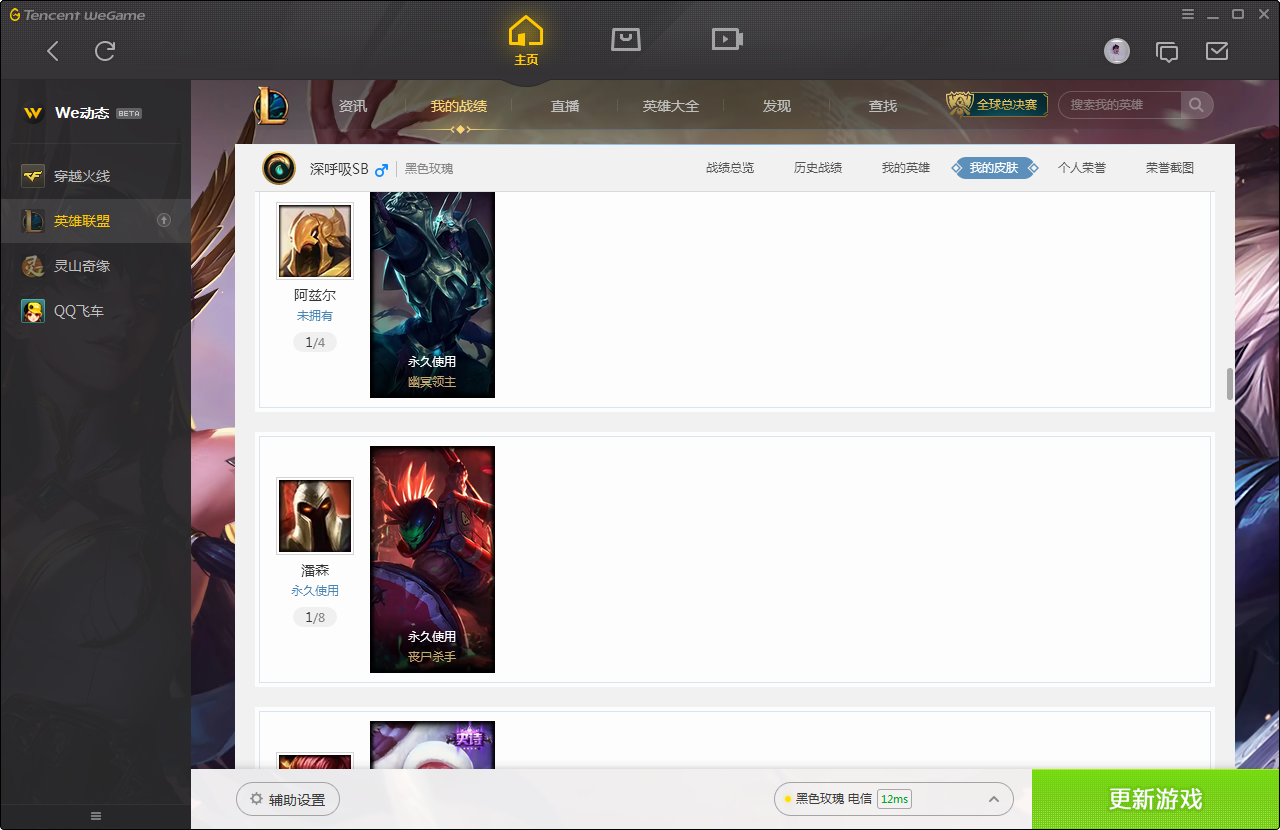The image size is (1280, 830).
Task: Open the 查找 navigation tab
Action: pos(883,106)
